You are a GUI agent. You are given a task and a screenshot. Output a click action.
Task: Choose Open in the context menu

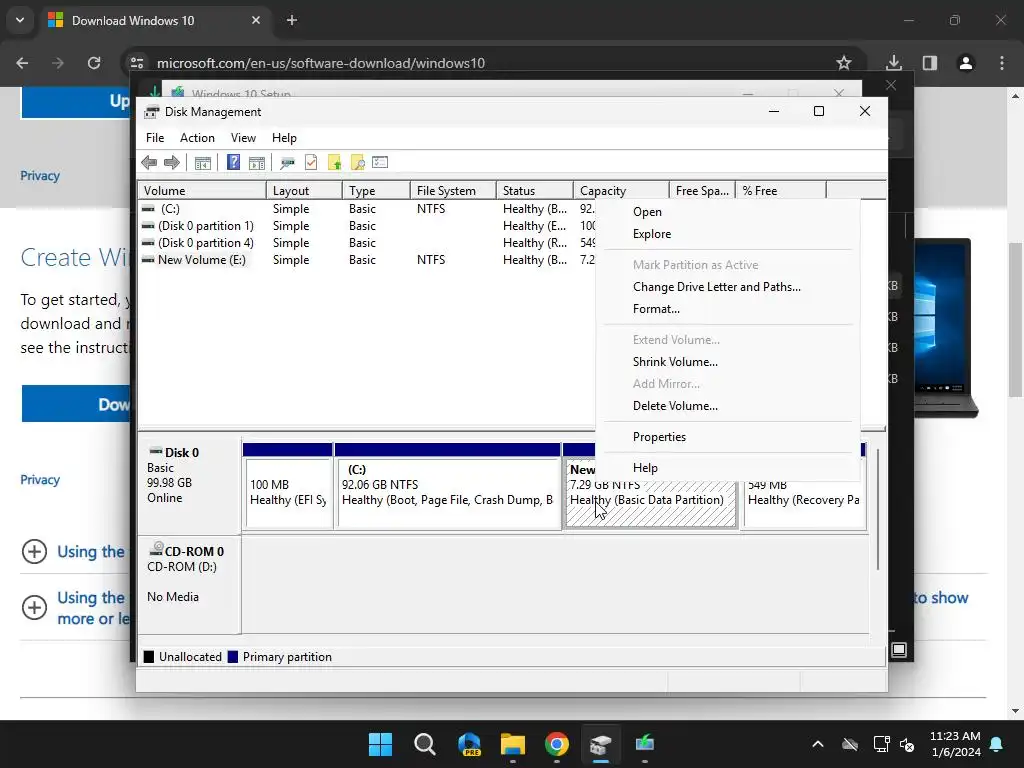click(x=728, y=212)
